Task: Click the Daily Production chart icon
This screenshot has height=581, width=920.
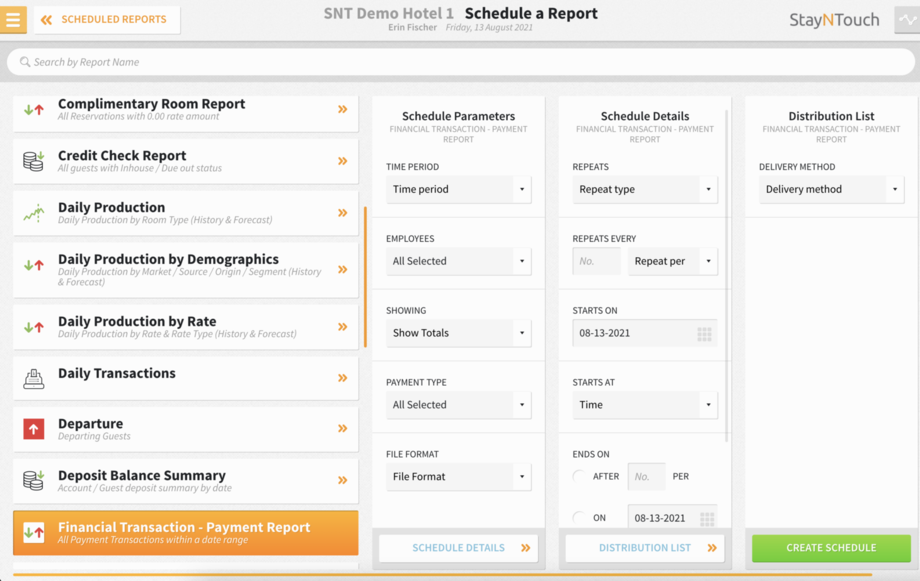Action: (33, 212)
